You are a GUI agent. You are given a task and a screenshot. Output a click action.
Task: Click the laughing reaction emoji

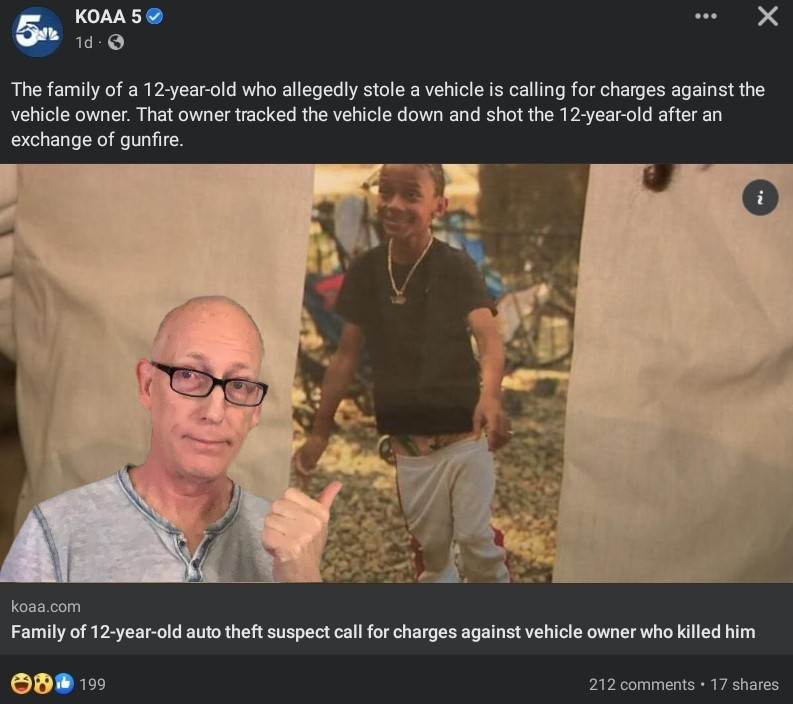pyautogui.click(x=20, y=684)
